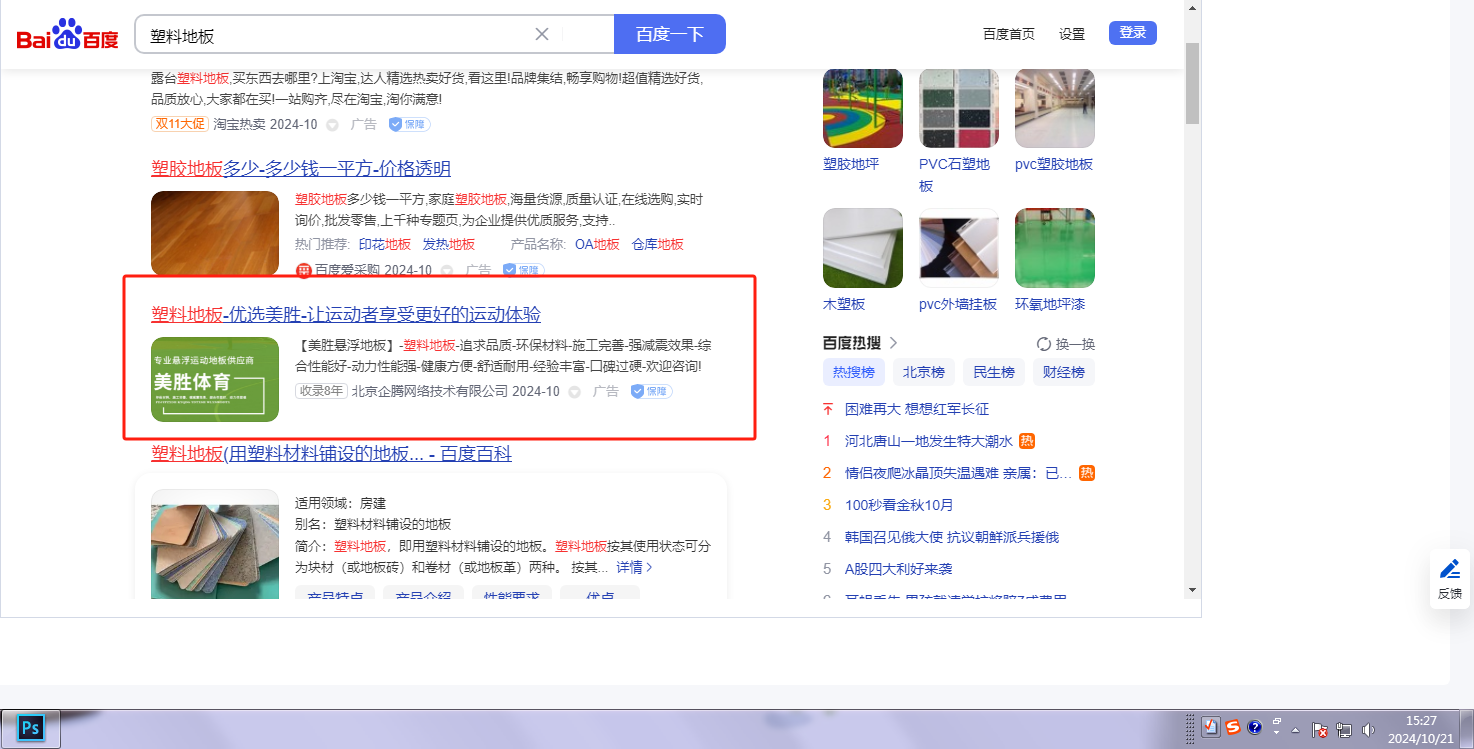Click the scrollbar down arrow
Viewport: 1474px width, 749px height.
pos(1192,589)
